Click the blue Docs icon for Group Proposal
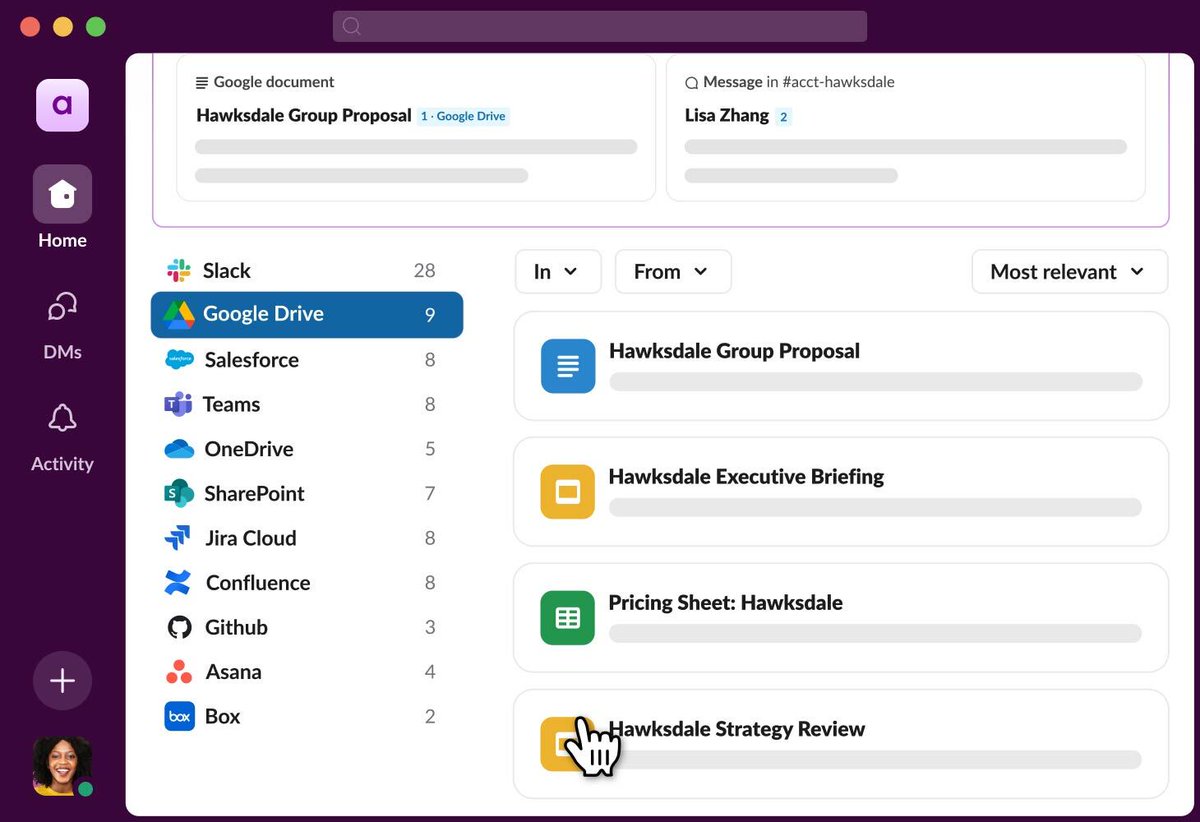 pos(568,366)
